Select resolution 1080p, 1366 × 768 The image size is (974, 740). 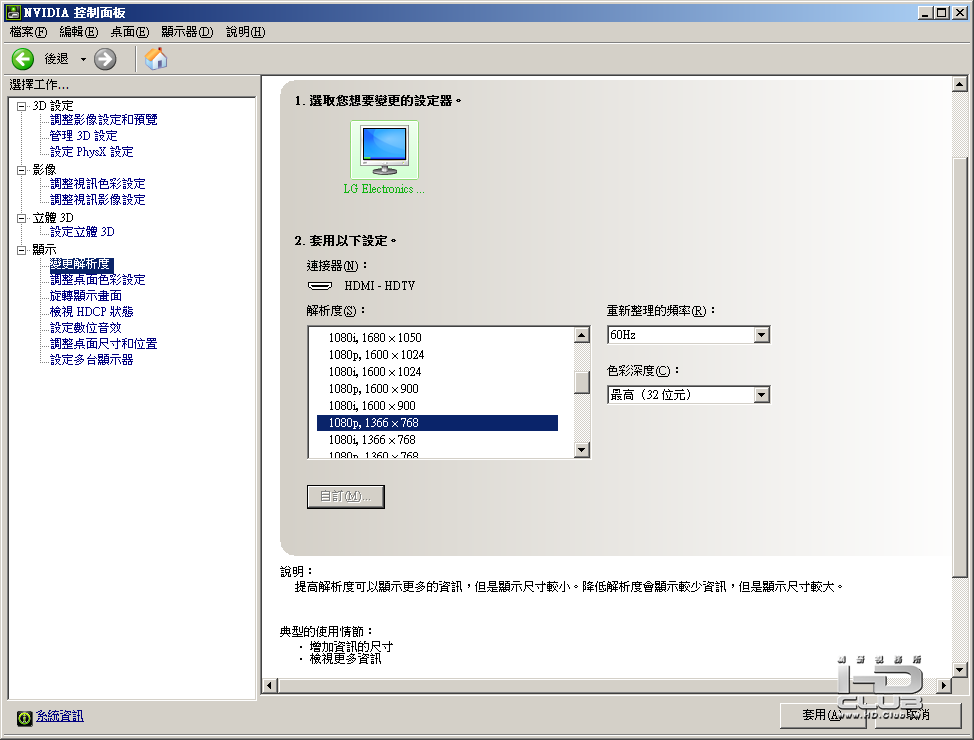point(437,423)
